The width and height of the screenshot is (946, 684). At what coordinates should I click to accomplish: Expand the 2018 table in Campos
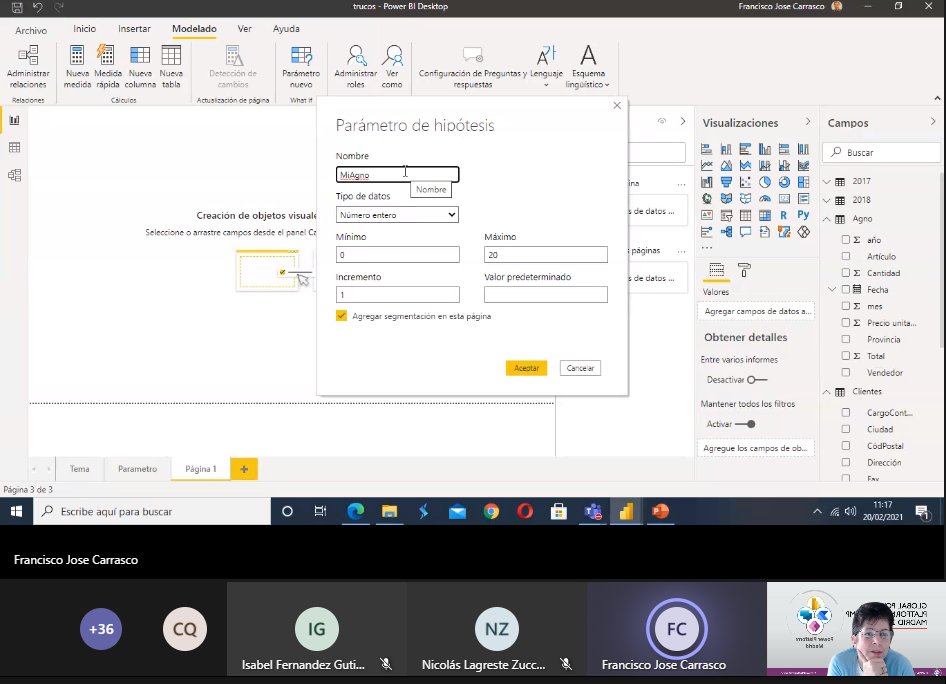coord(827,200)
